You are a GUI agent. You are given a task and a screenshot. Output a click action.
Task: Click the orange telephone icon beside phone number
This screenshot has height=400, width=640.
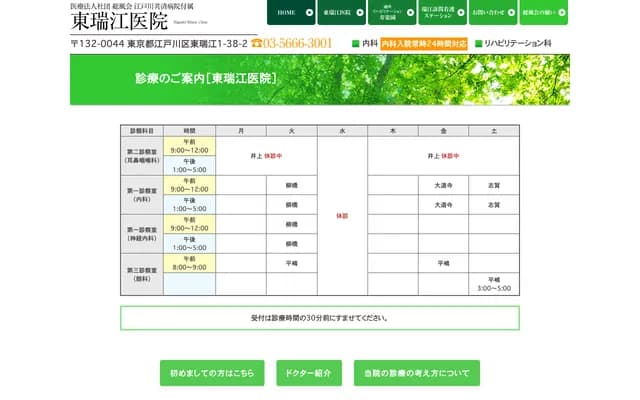pos(257,44)
